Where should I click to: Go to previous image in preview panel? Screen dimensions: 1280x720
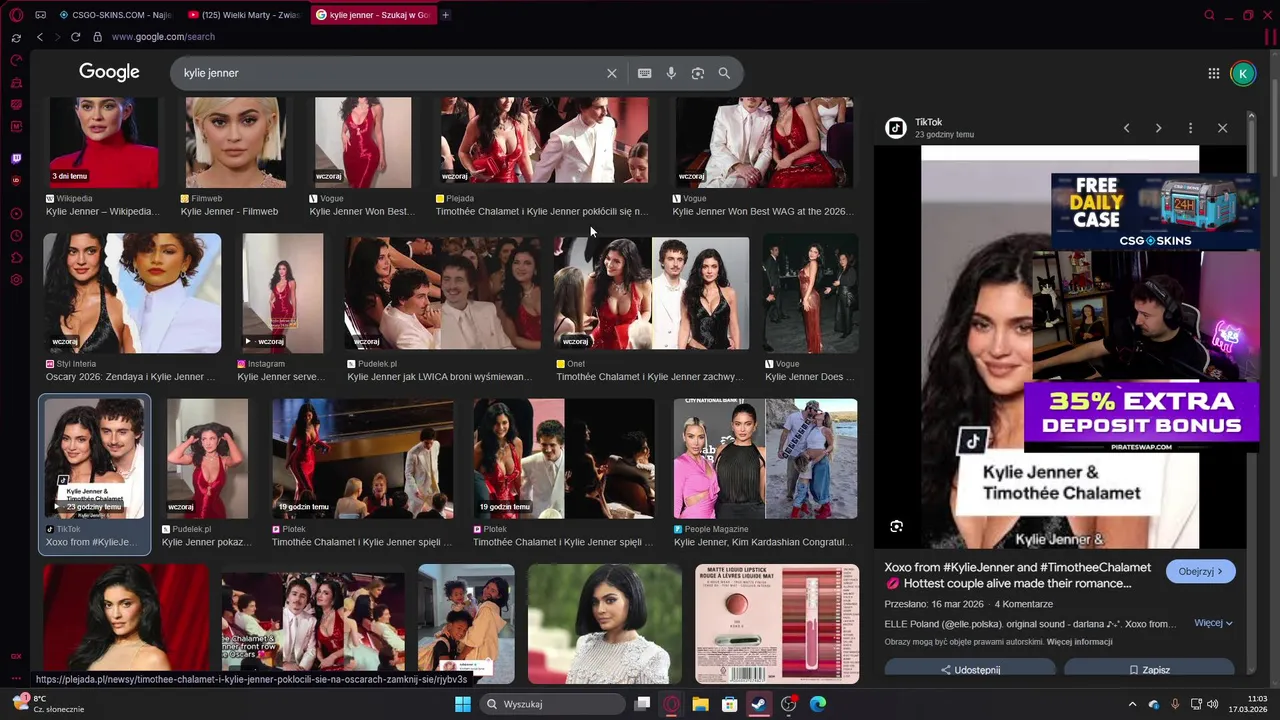tap(1126, 128)
